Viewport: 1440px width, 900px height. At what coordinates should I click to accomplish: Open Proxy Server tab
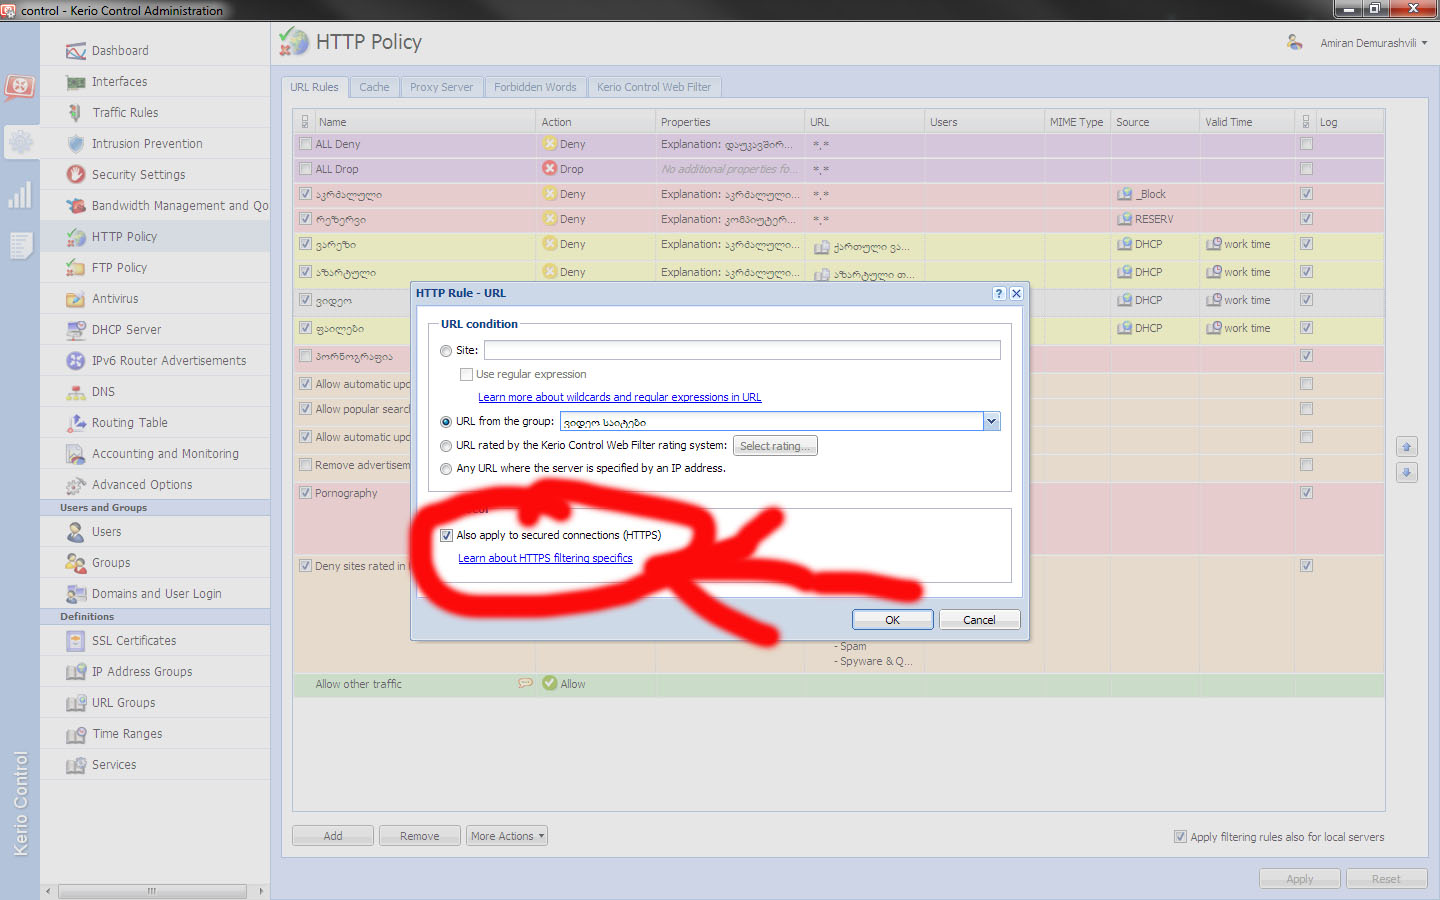(x=441, y=87)
